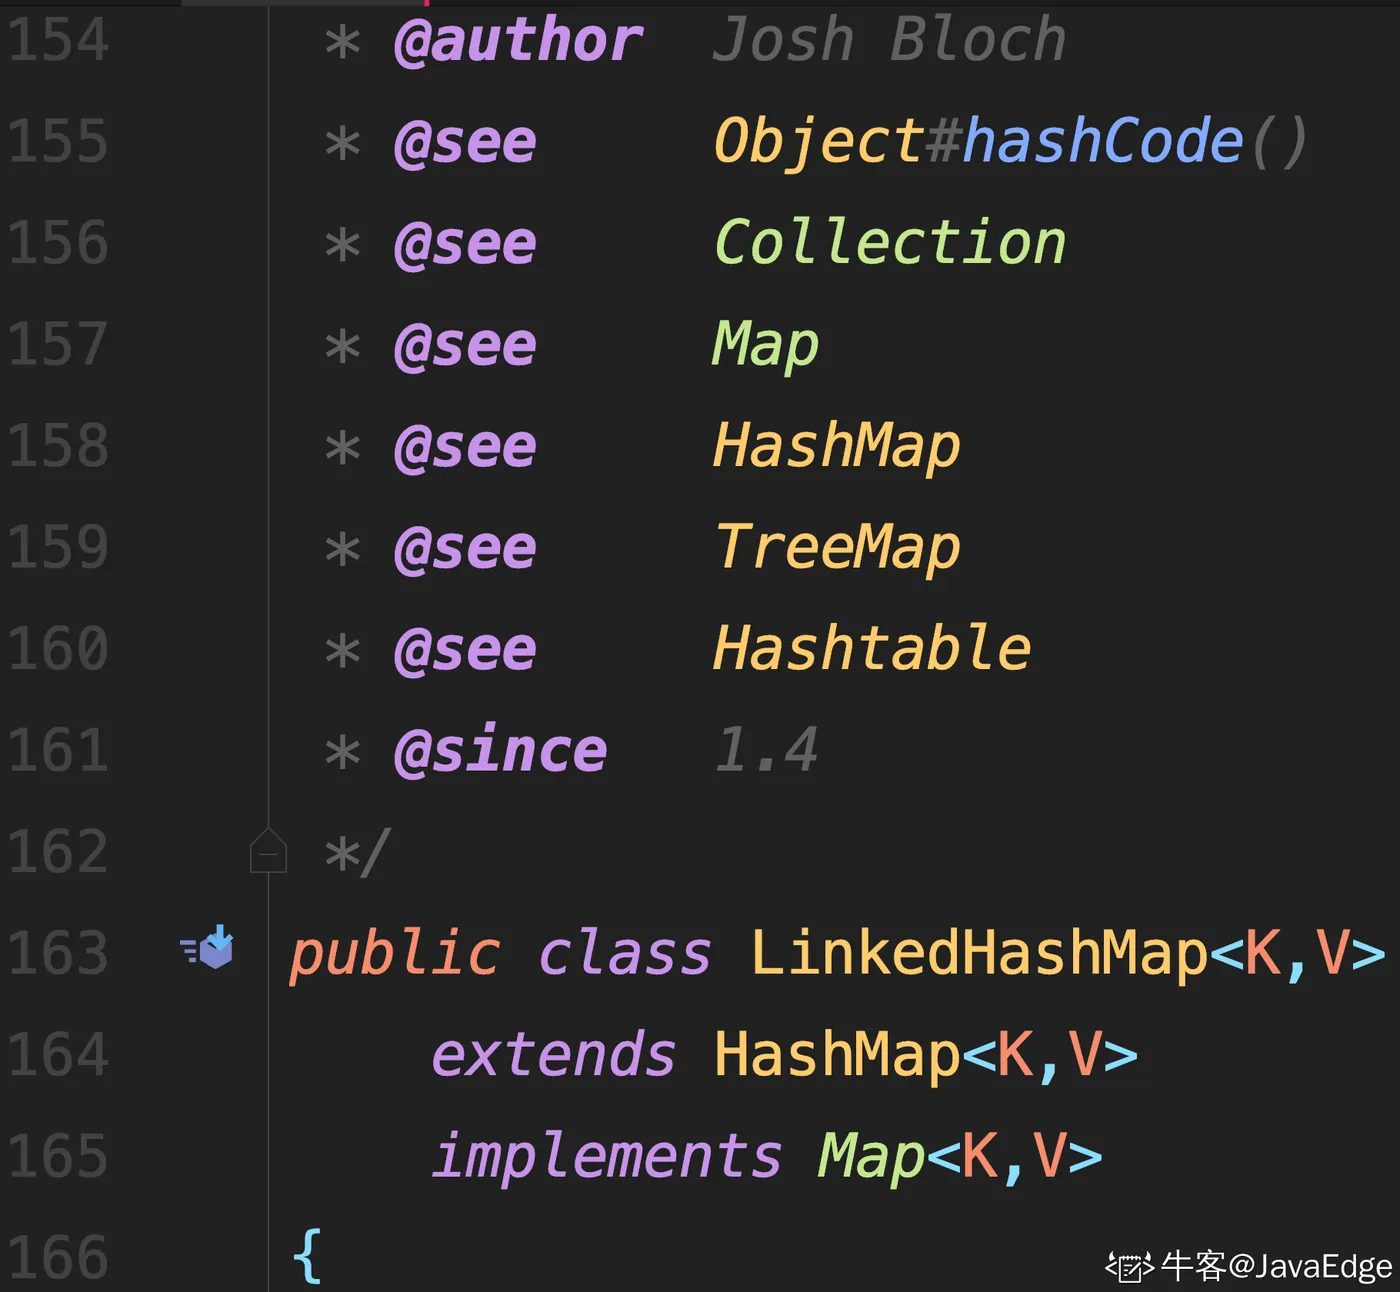Click the LinkedHashMap class name
The width and height of the screenshot is (1400, 1292).
tap(979, 953)
